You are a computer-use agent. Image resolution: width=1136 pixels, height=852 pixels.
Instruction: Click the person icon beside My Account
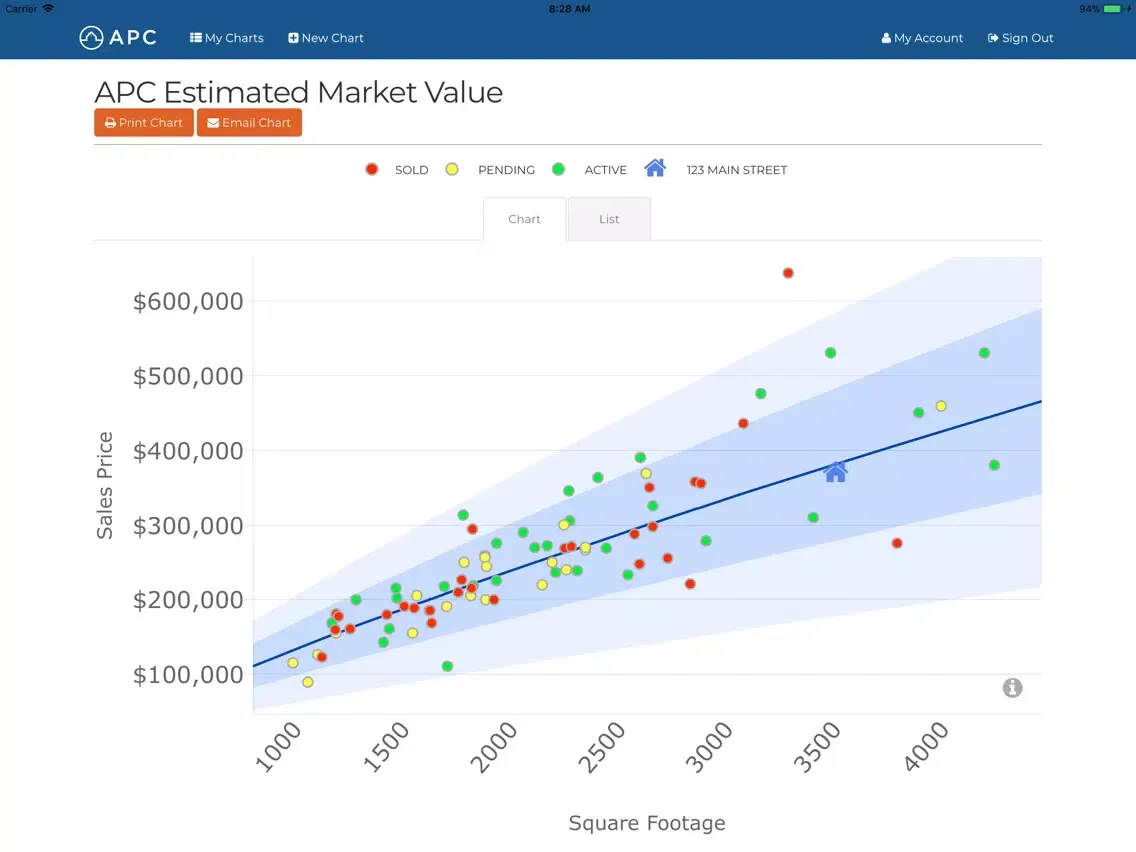click(886, 38)
